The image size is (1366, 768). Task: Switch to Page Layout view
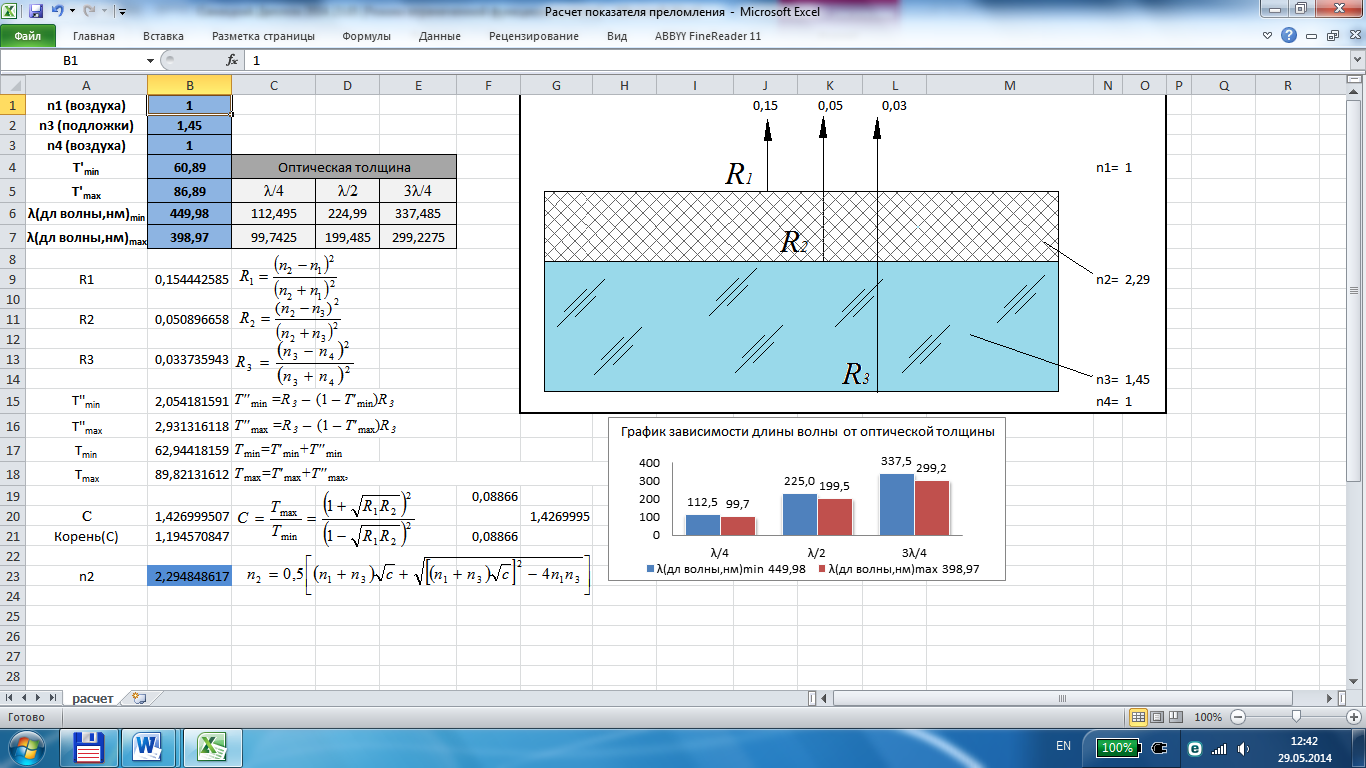[x=1159, y=717]
